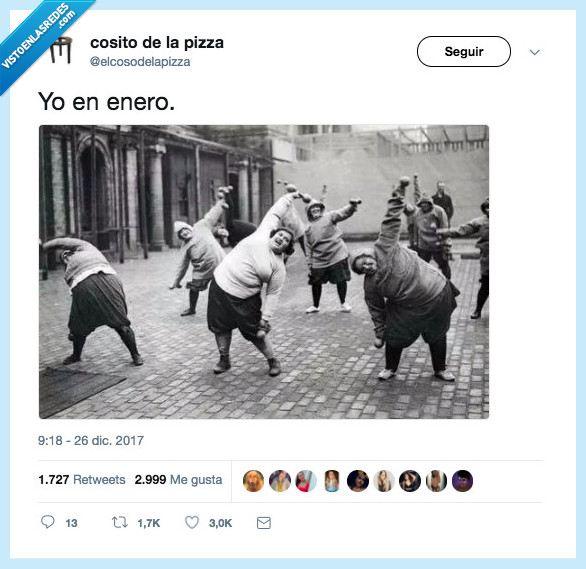Screen dimensions: 586x569
Task: Open the cosito de la pizza profile name
Action: click(x=157, y=43)
